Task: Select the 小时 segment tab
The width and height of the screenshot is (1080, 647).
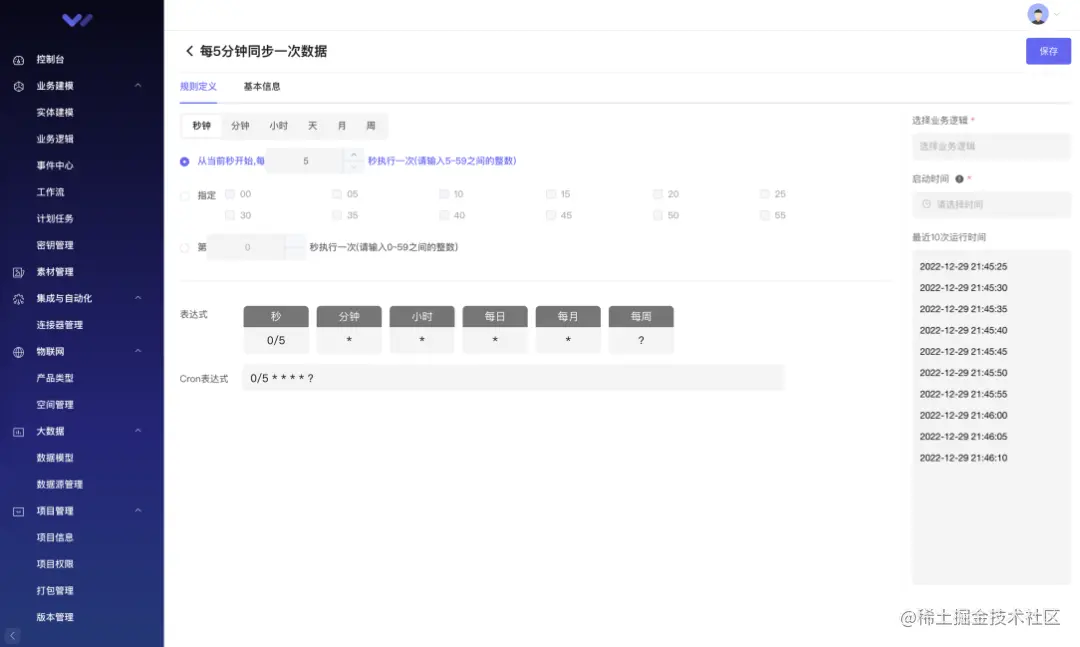Action: point(279,126)
